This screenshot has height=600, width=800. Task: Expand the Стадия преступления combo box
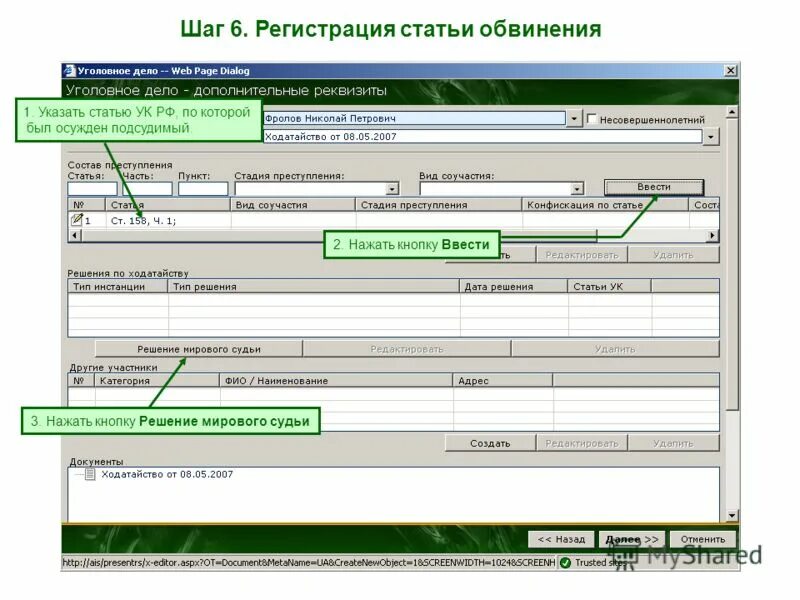coord(392,187)
